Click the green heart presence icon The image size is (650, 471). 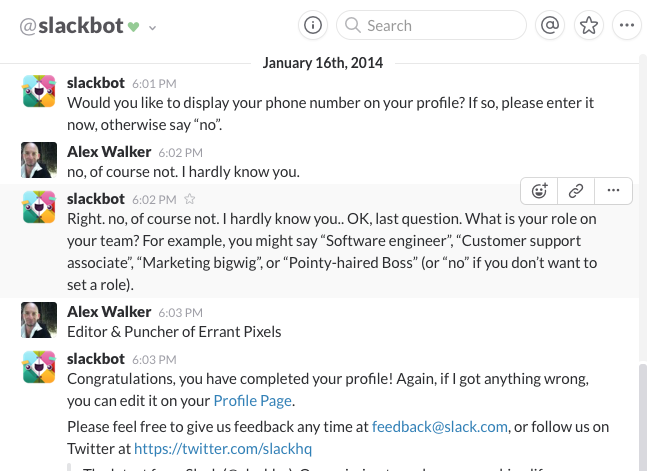(134, 27)
